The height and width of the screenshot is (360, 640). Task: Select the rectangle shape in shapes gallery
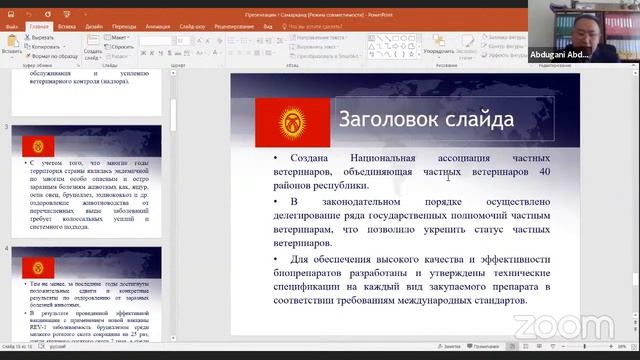point(396,38)
